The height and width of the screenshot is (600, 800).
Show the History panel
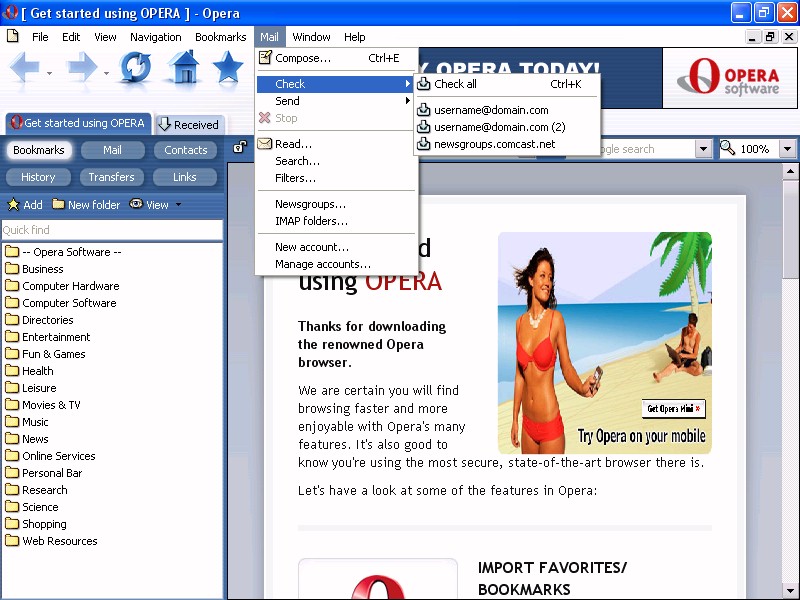tap(38, 177)
